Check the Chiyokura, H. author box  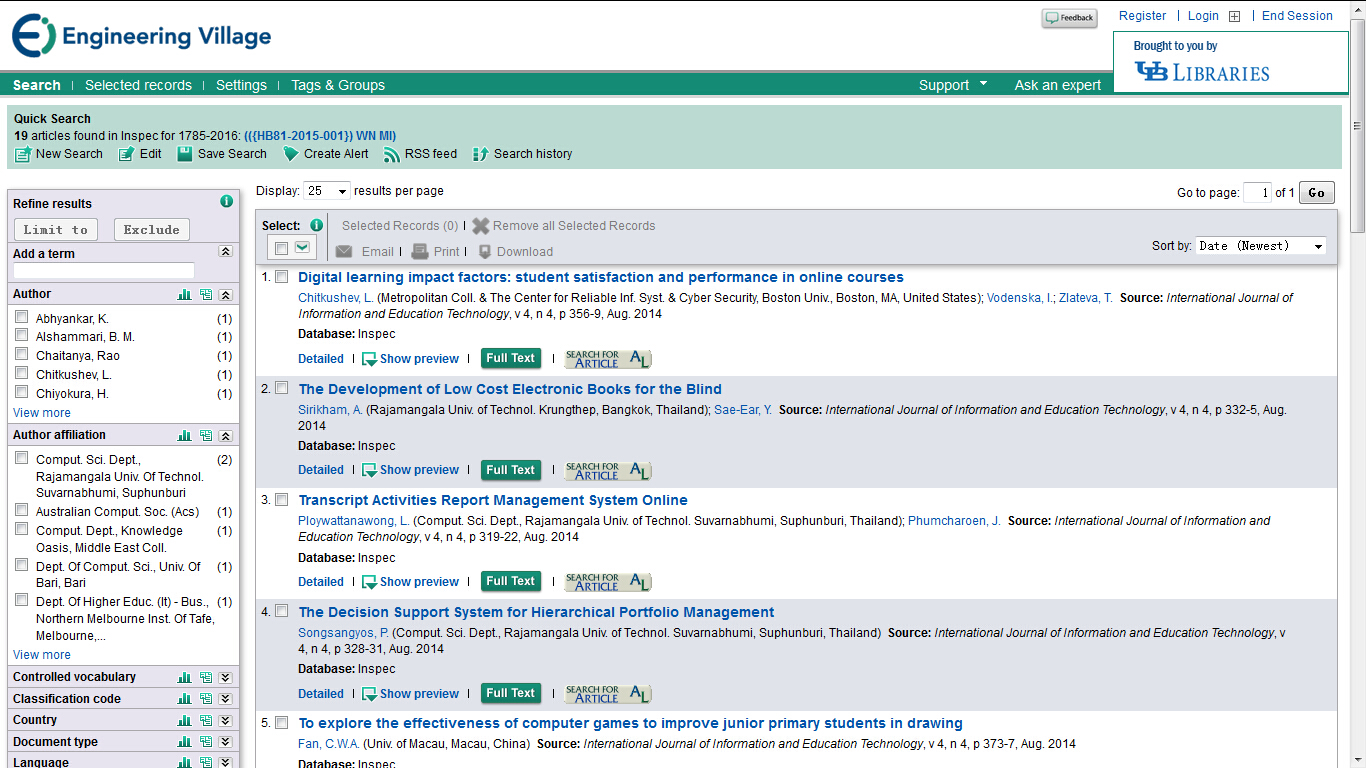[x=22, y=393]
